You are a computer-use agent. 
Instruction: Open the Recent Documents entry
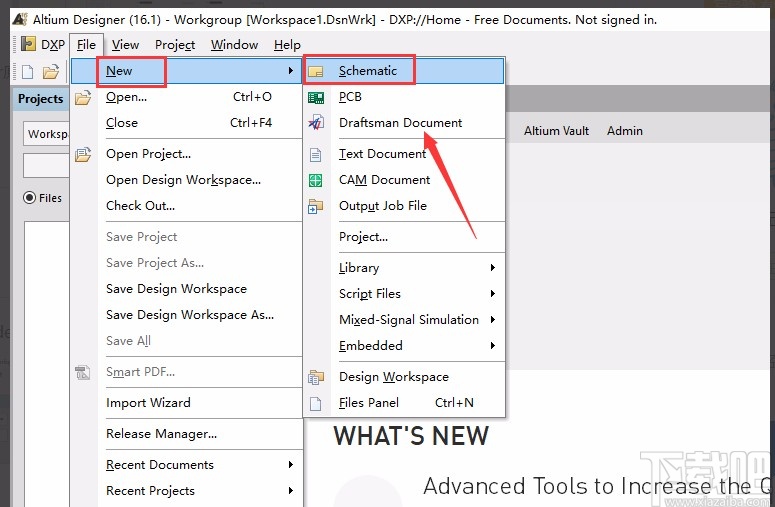point(186,465)
